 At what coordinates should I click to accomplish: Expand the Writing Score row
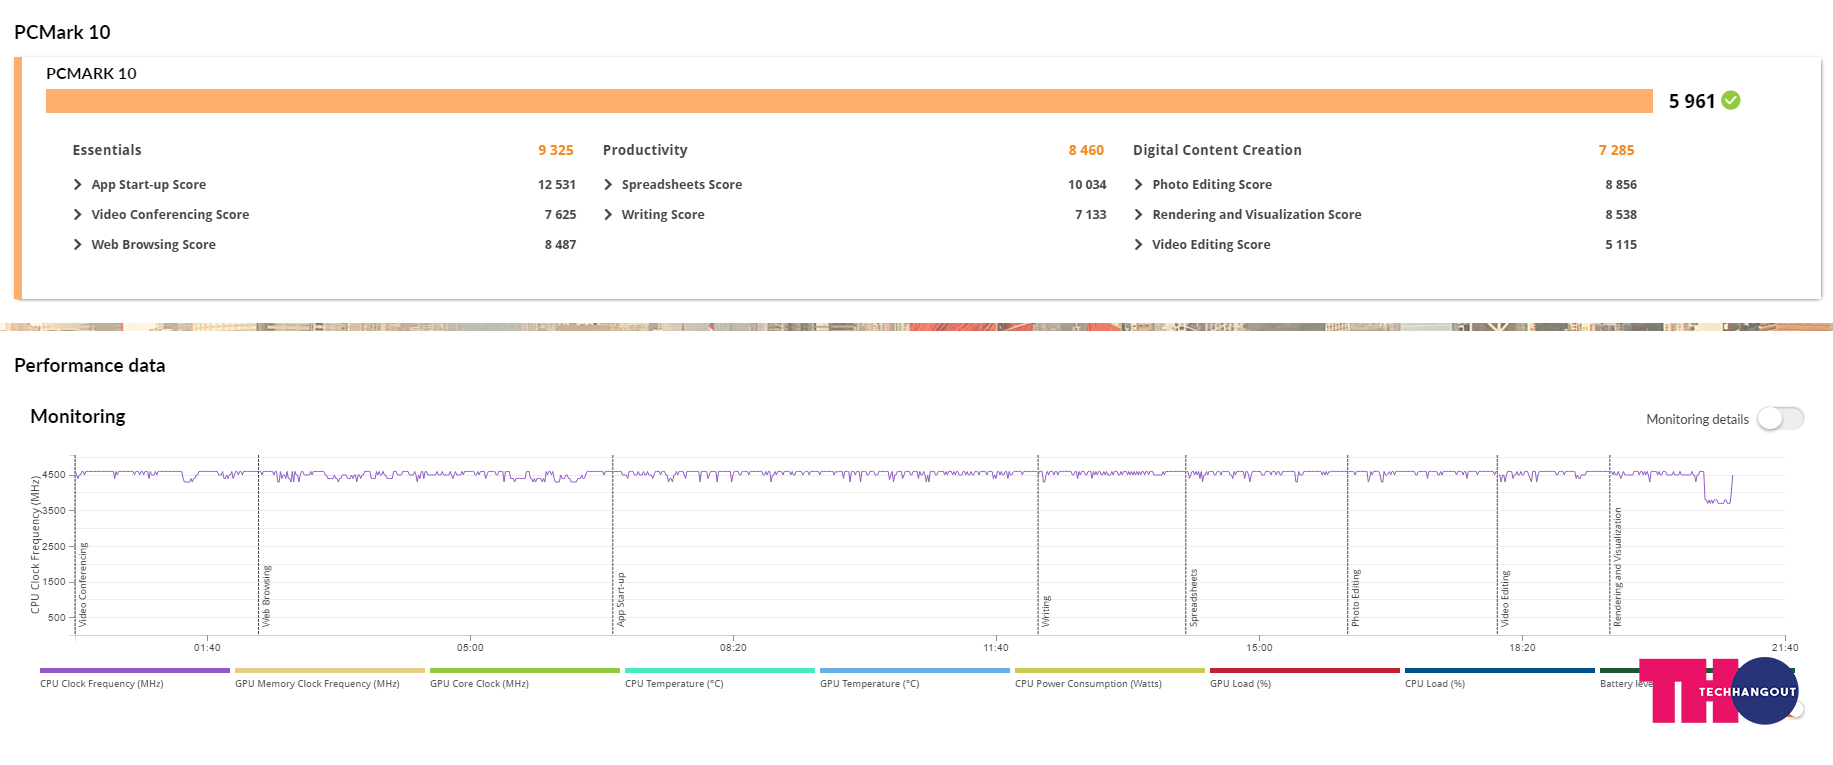click(x=608, y=215)
